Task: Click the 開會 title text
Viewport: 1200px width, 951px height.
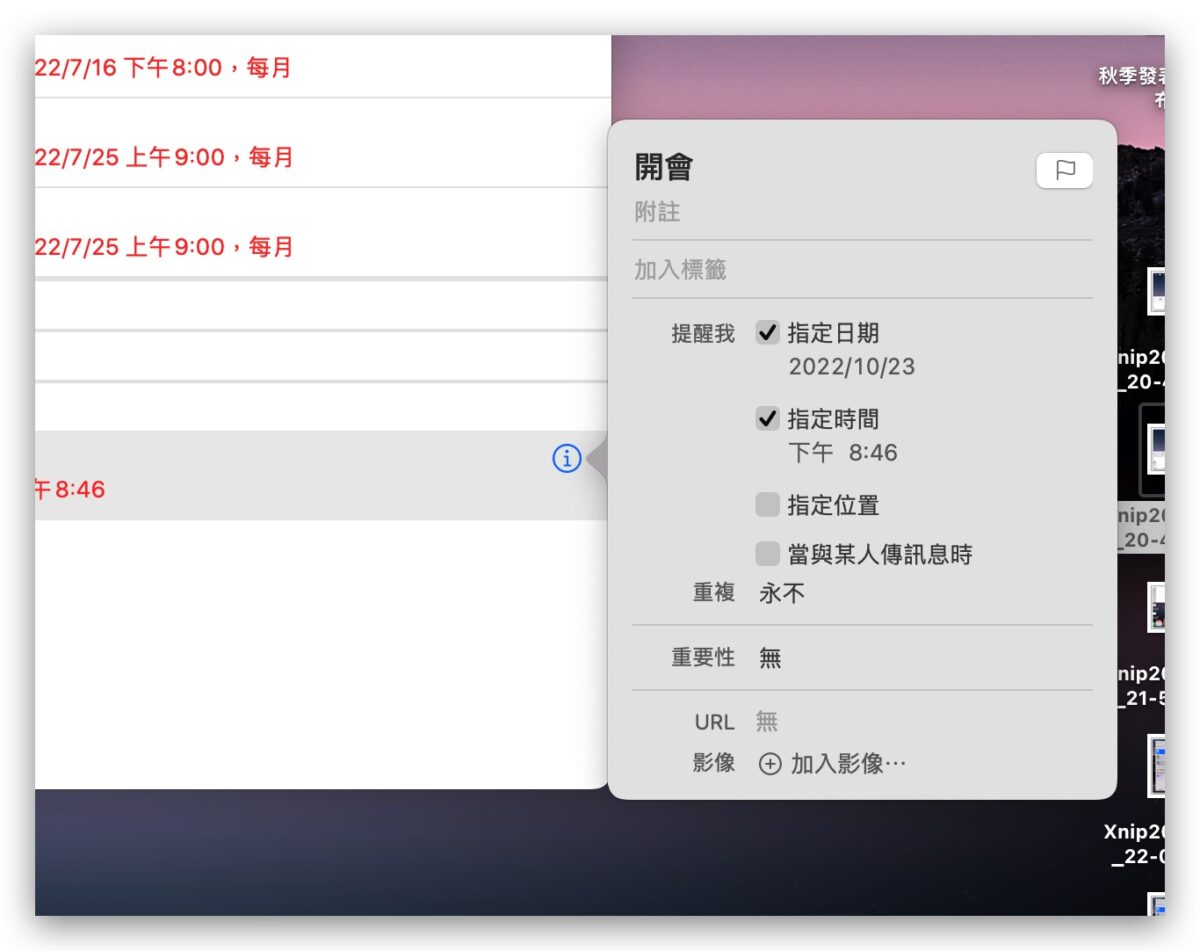Action: coord(664,168)
